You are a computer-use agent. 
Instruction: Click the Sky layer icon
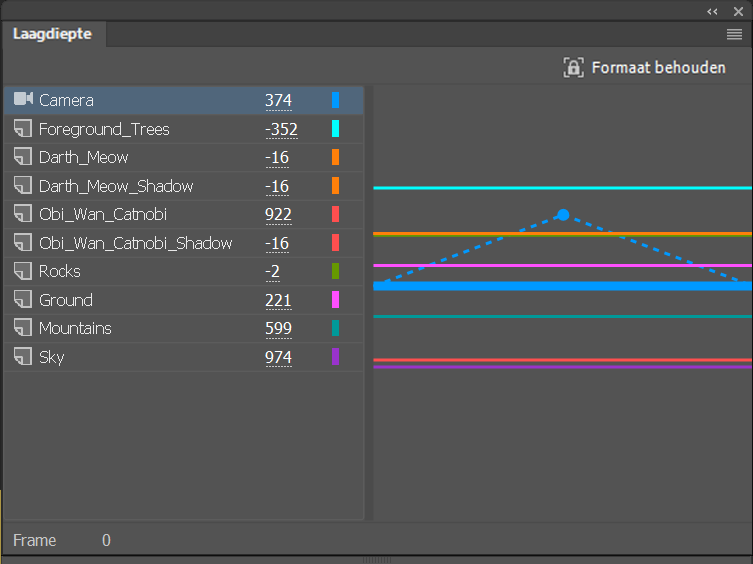(x=23, y=357)
